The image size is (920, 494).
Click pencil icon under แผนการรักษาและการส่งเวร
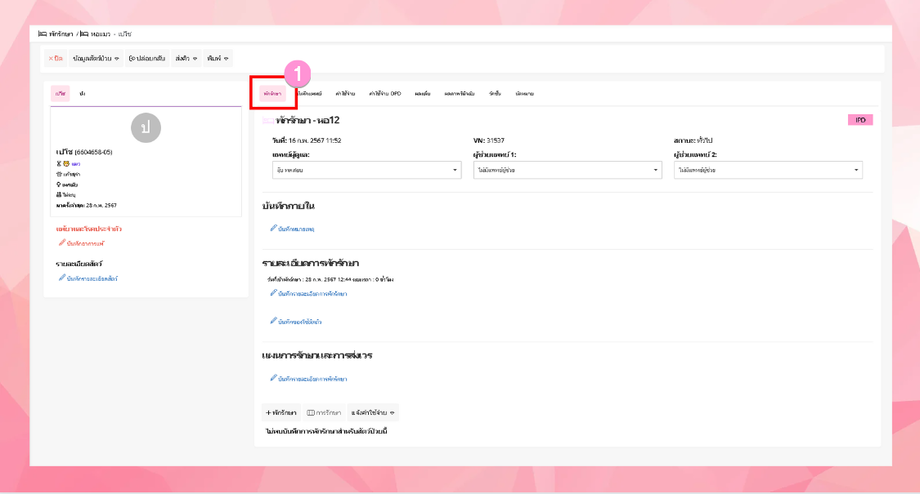point(273,378)
